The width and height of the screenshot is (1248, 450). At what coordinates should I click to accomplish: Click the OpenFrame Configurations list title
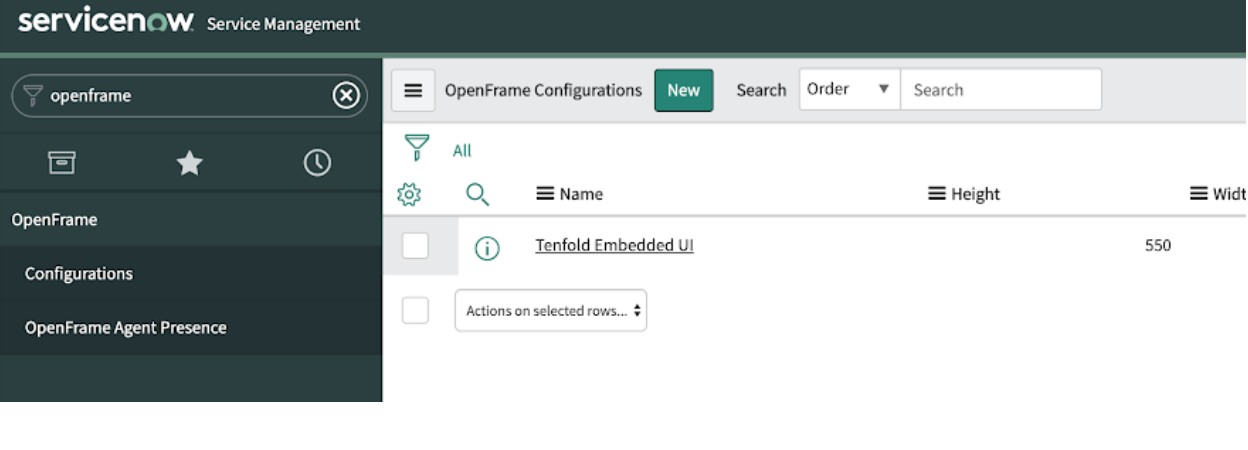pyautogui.click(x=543, y=90)
